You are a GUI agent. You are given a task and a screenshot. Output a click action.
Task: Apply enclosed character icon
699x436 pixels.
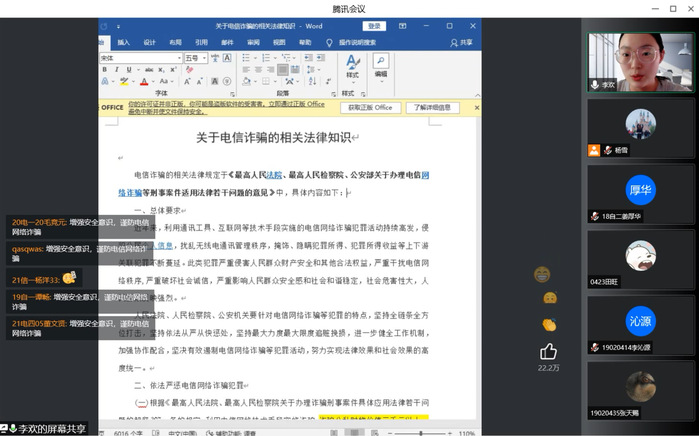pyautogui.click(x=227, y=81)
